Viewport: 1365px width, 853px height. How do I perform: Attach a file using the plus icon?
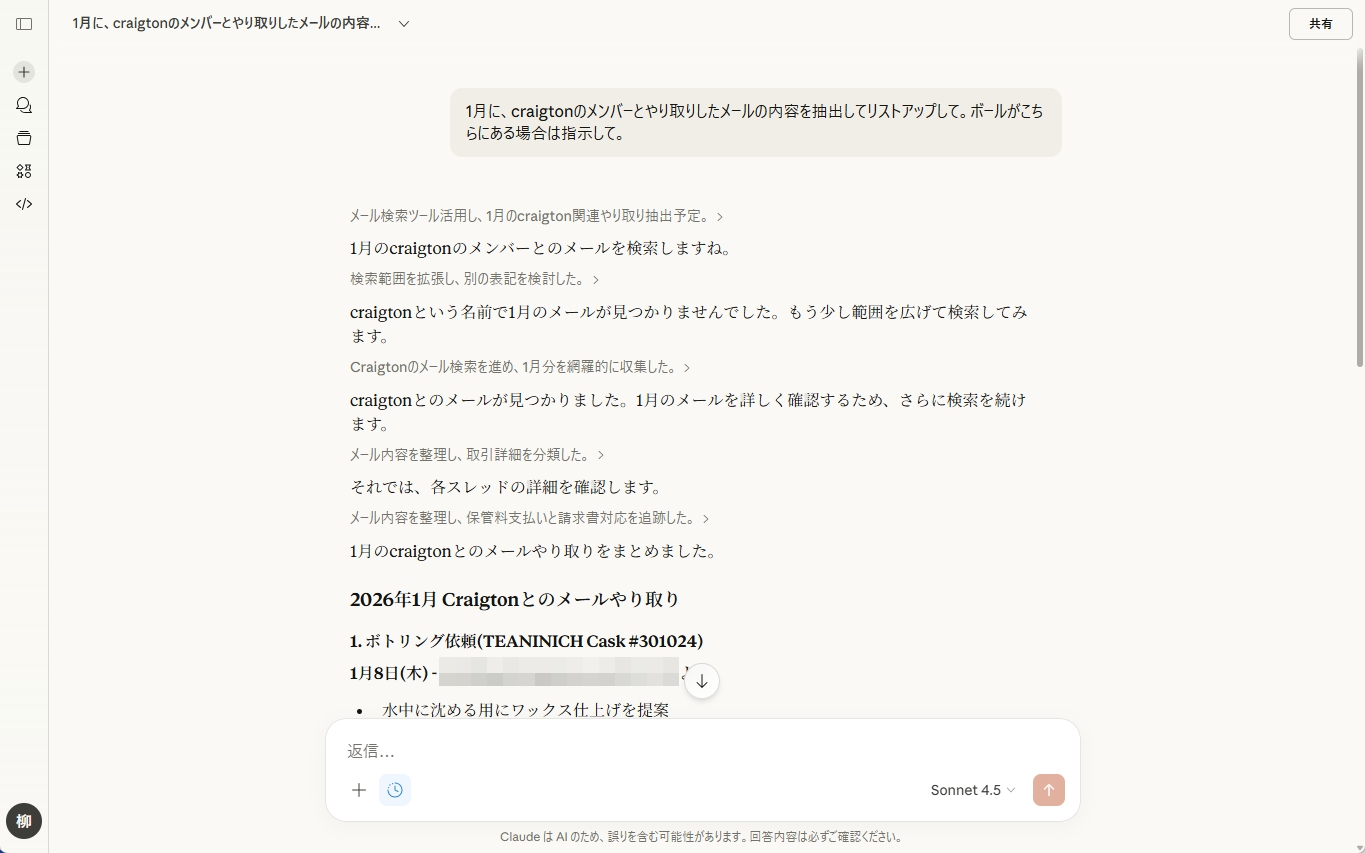coord(359,790)
